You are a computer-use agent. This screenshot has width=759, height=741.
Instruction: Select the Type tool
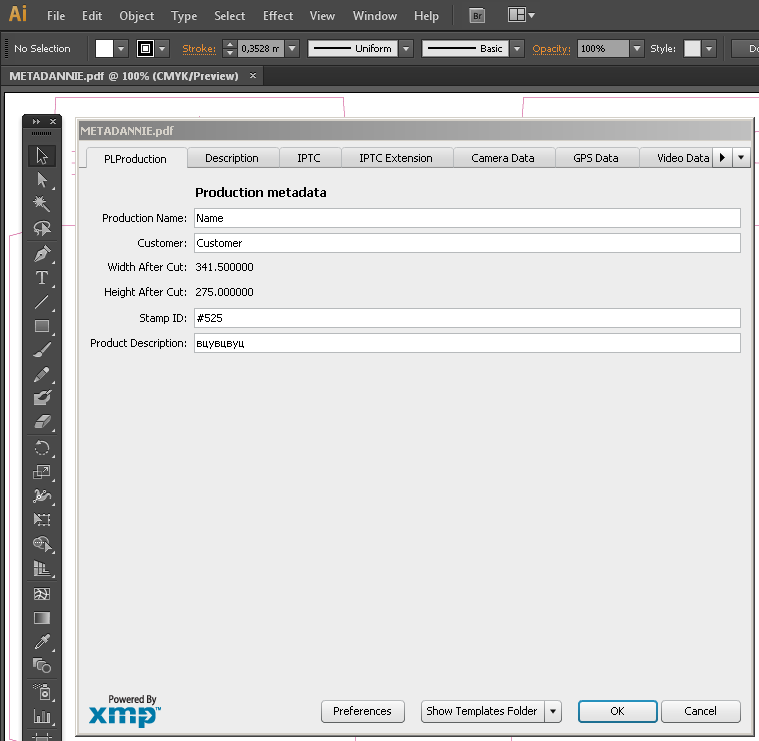(x=42, y=278)
